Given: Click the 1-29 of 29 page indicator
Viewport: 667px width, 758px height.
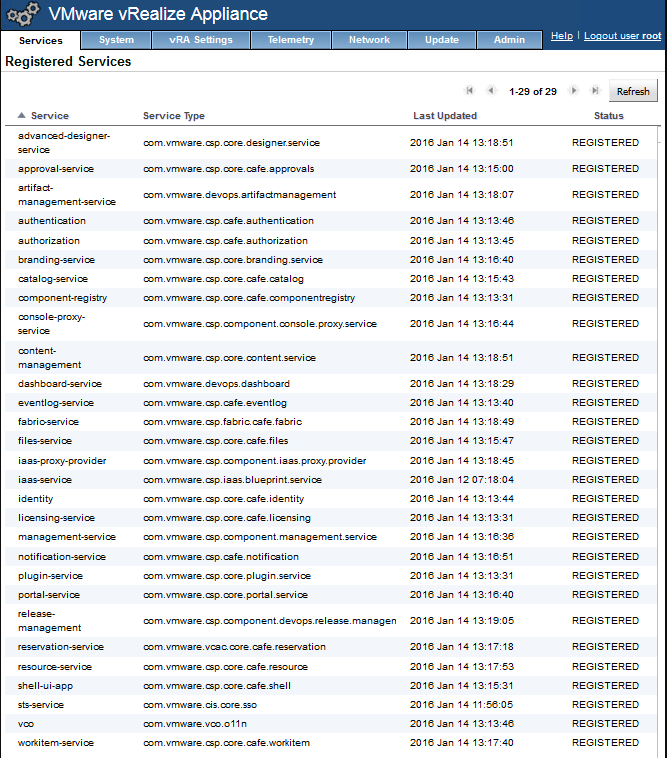Looking at the screenshot, I should [x=533, y=91].
